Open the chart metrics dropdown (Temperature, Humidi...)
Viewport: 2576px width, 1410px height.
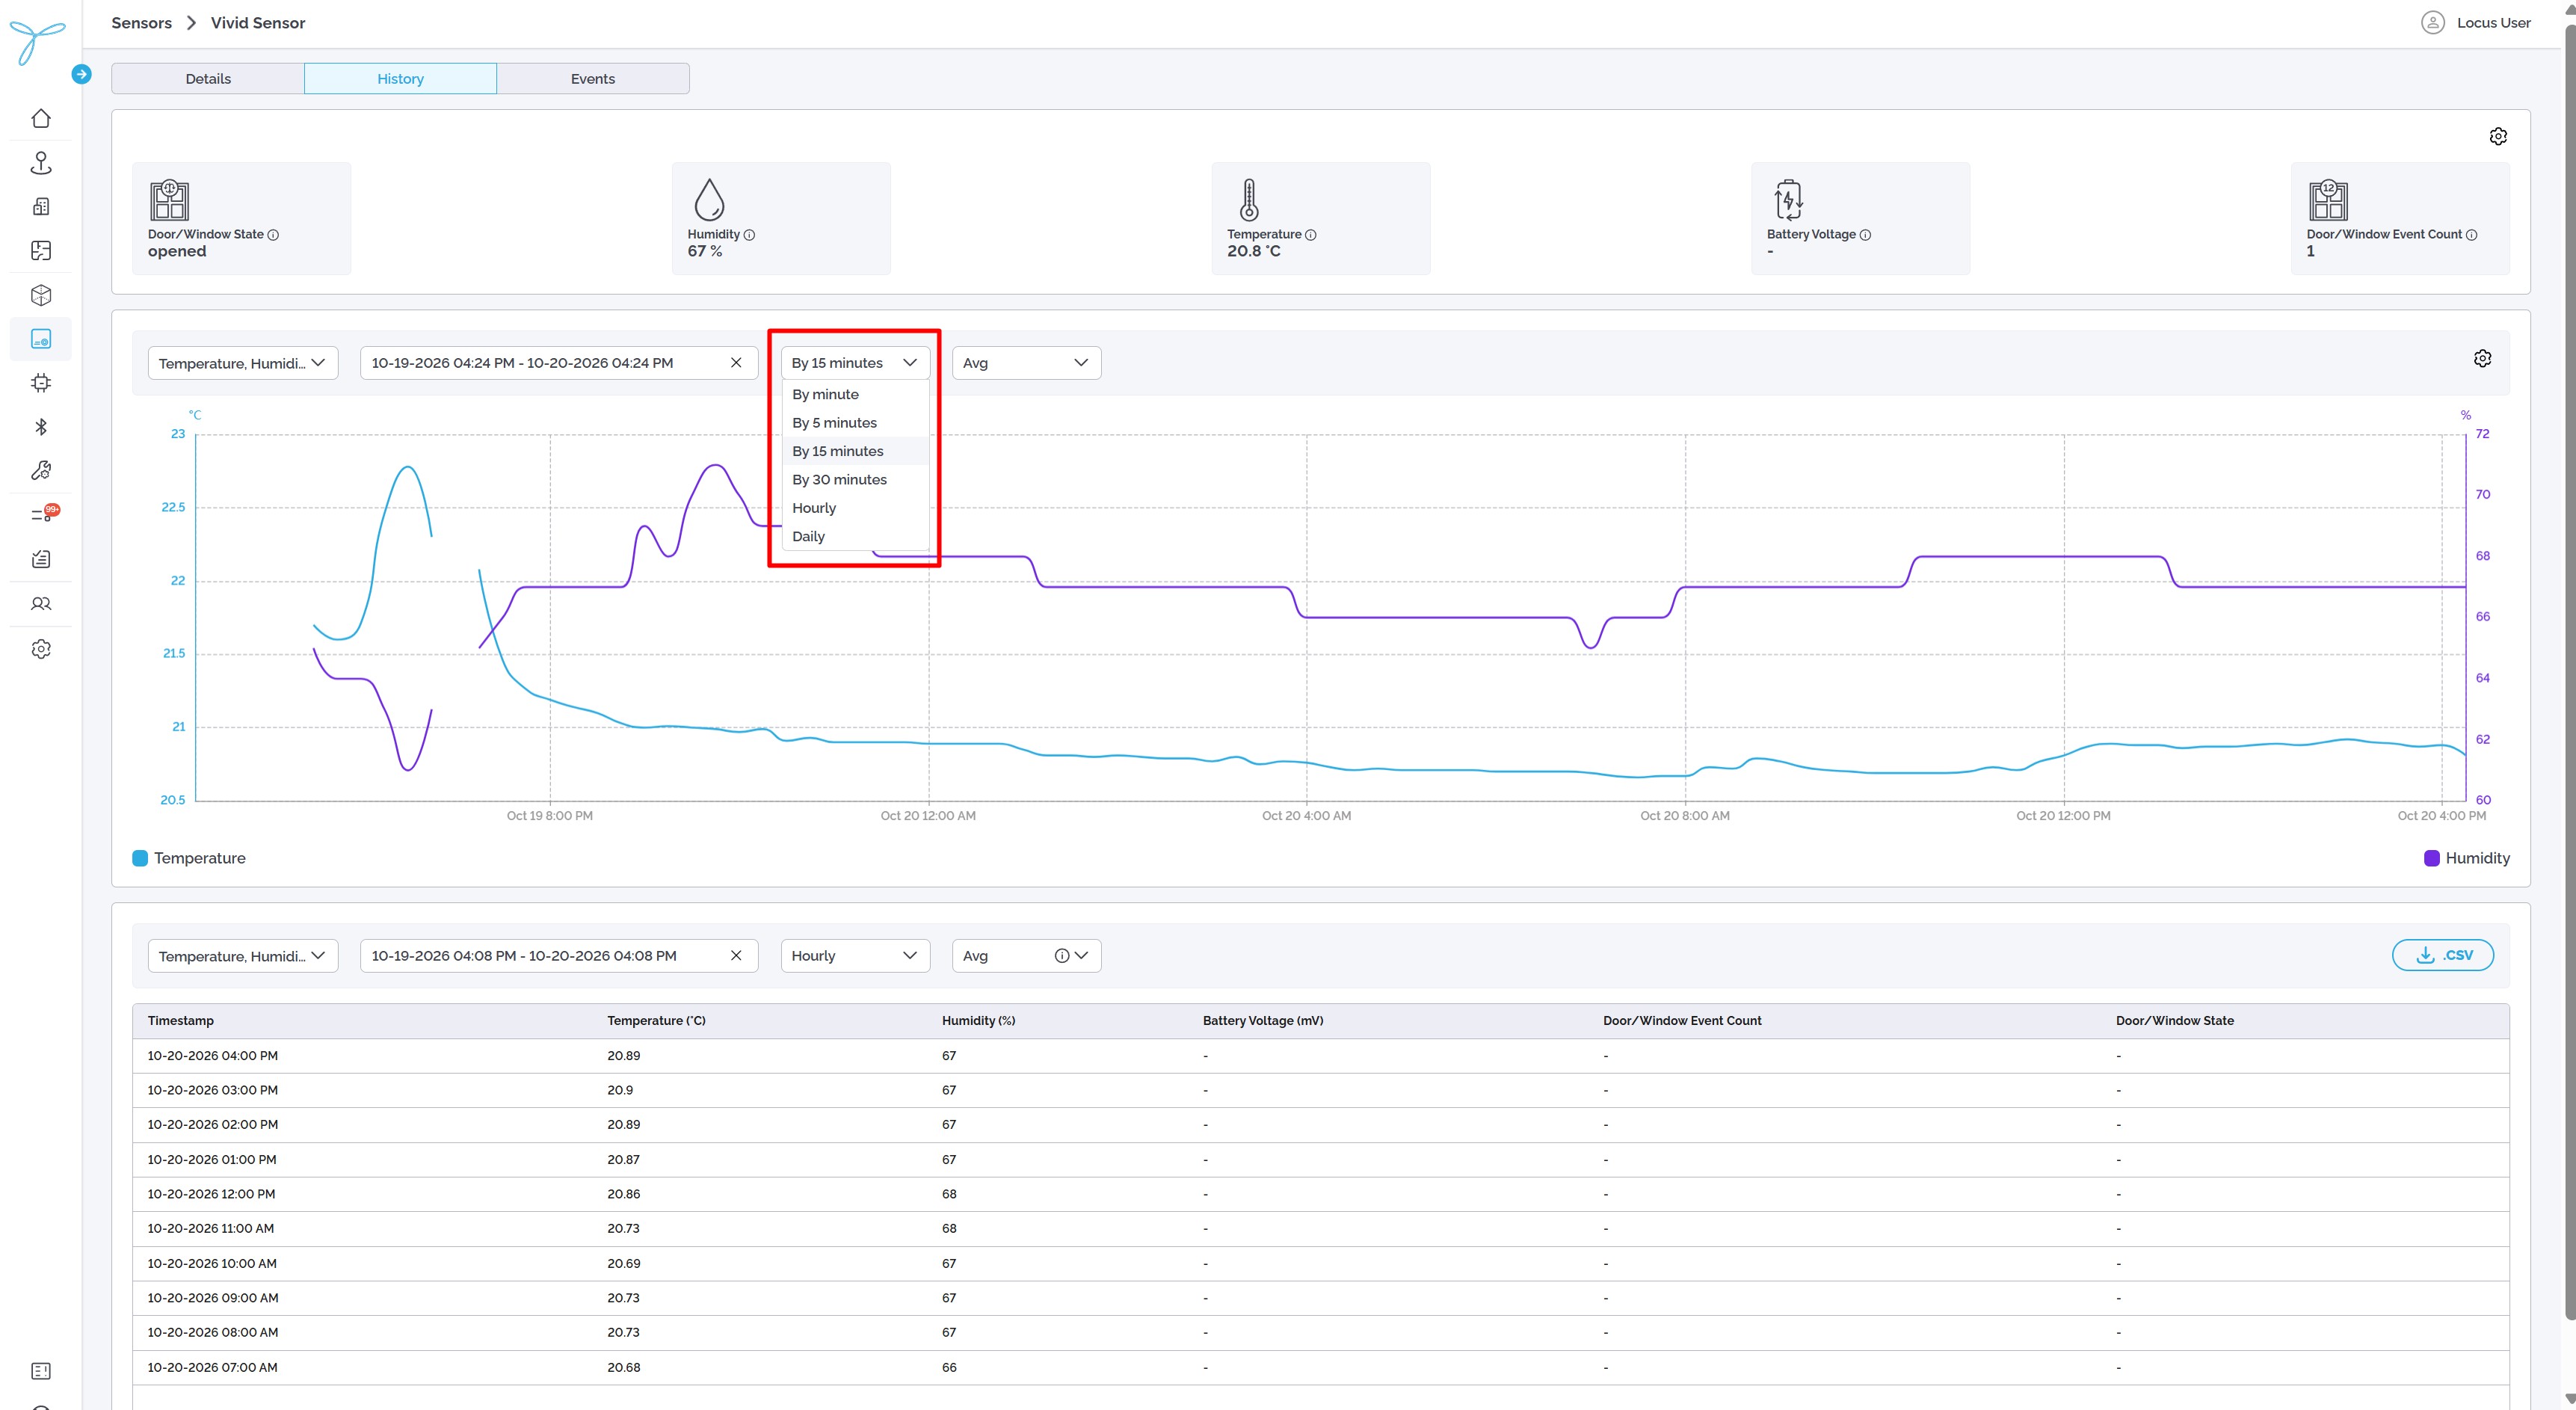pos(243,363)
